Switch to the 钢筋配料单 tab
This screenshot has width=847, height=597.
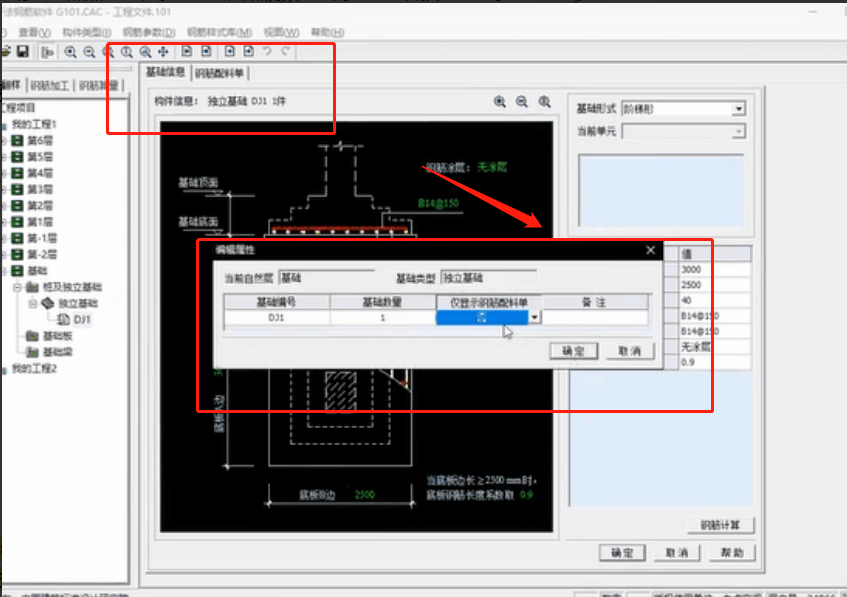pyautogui.click(x=219, y=73)
